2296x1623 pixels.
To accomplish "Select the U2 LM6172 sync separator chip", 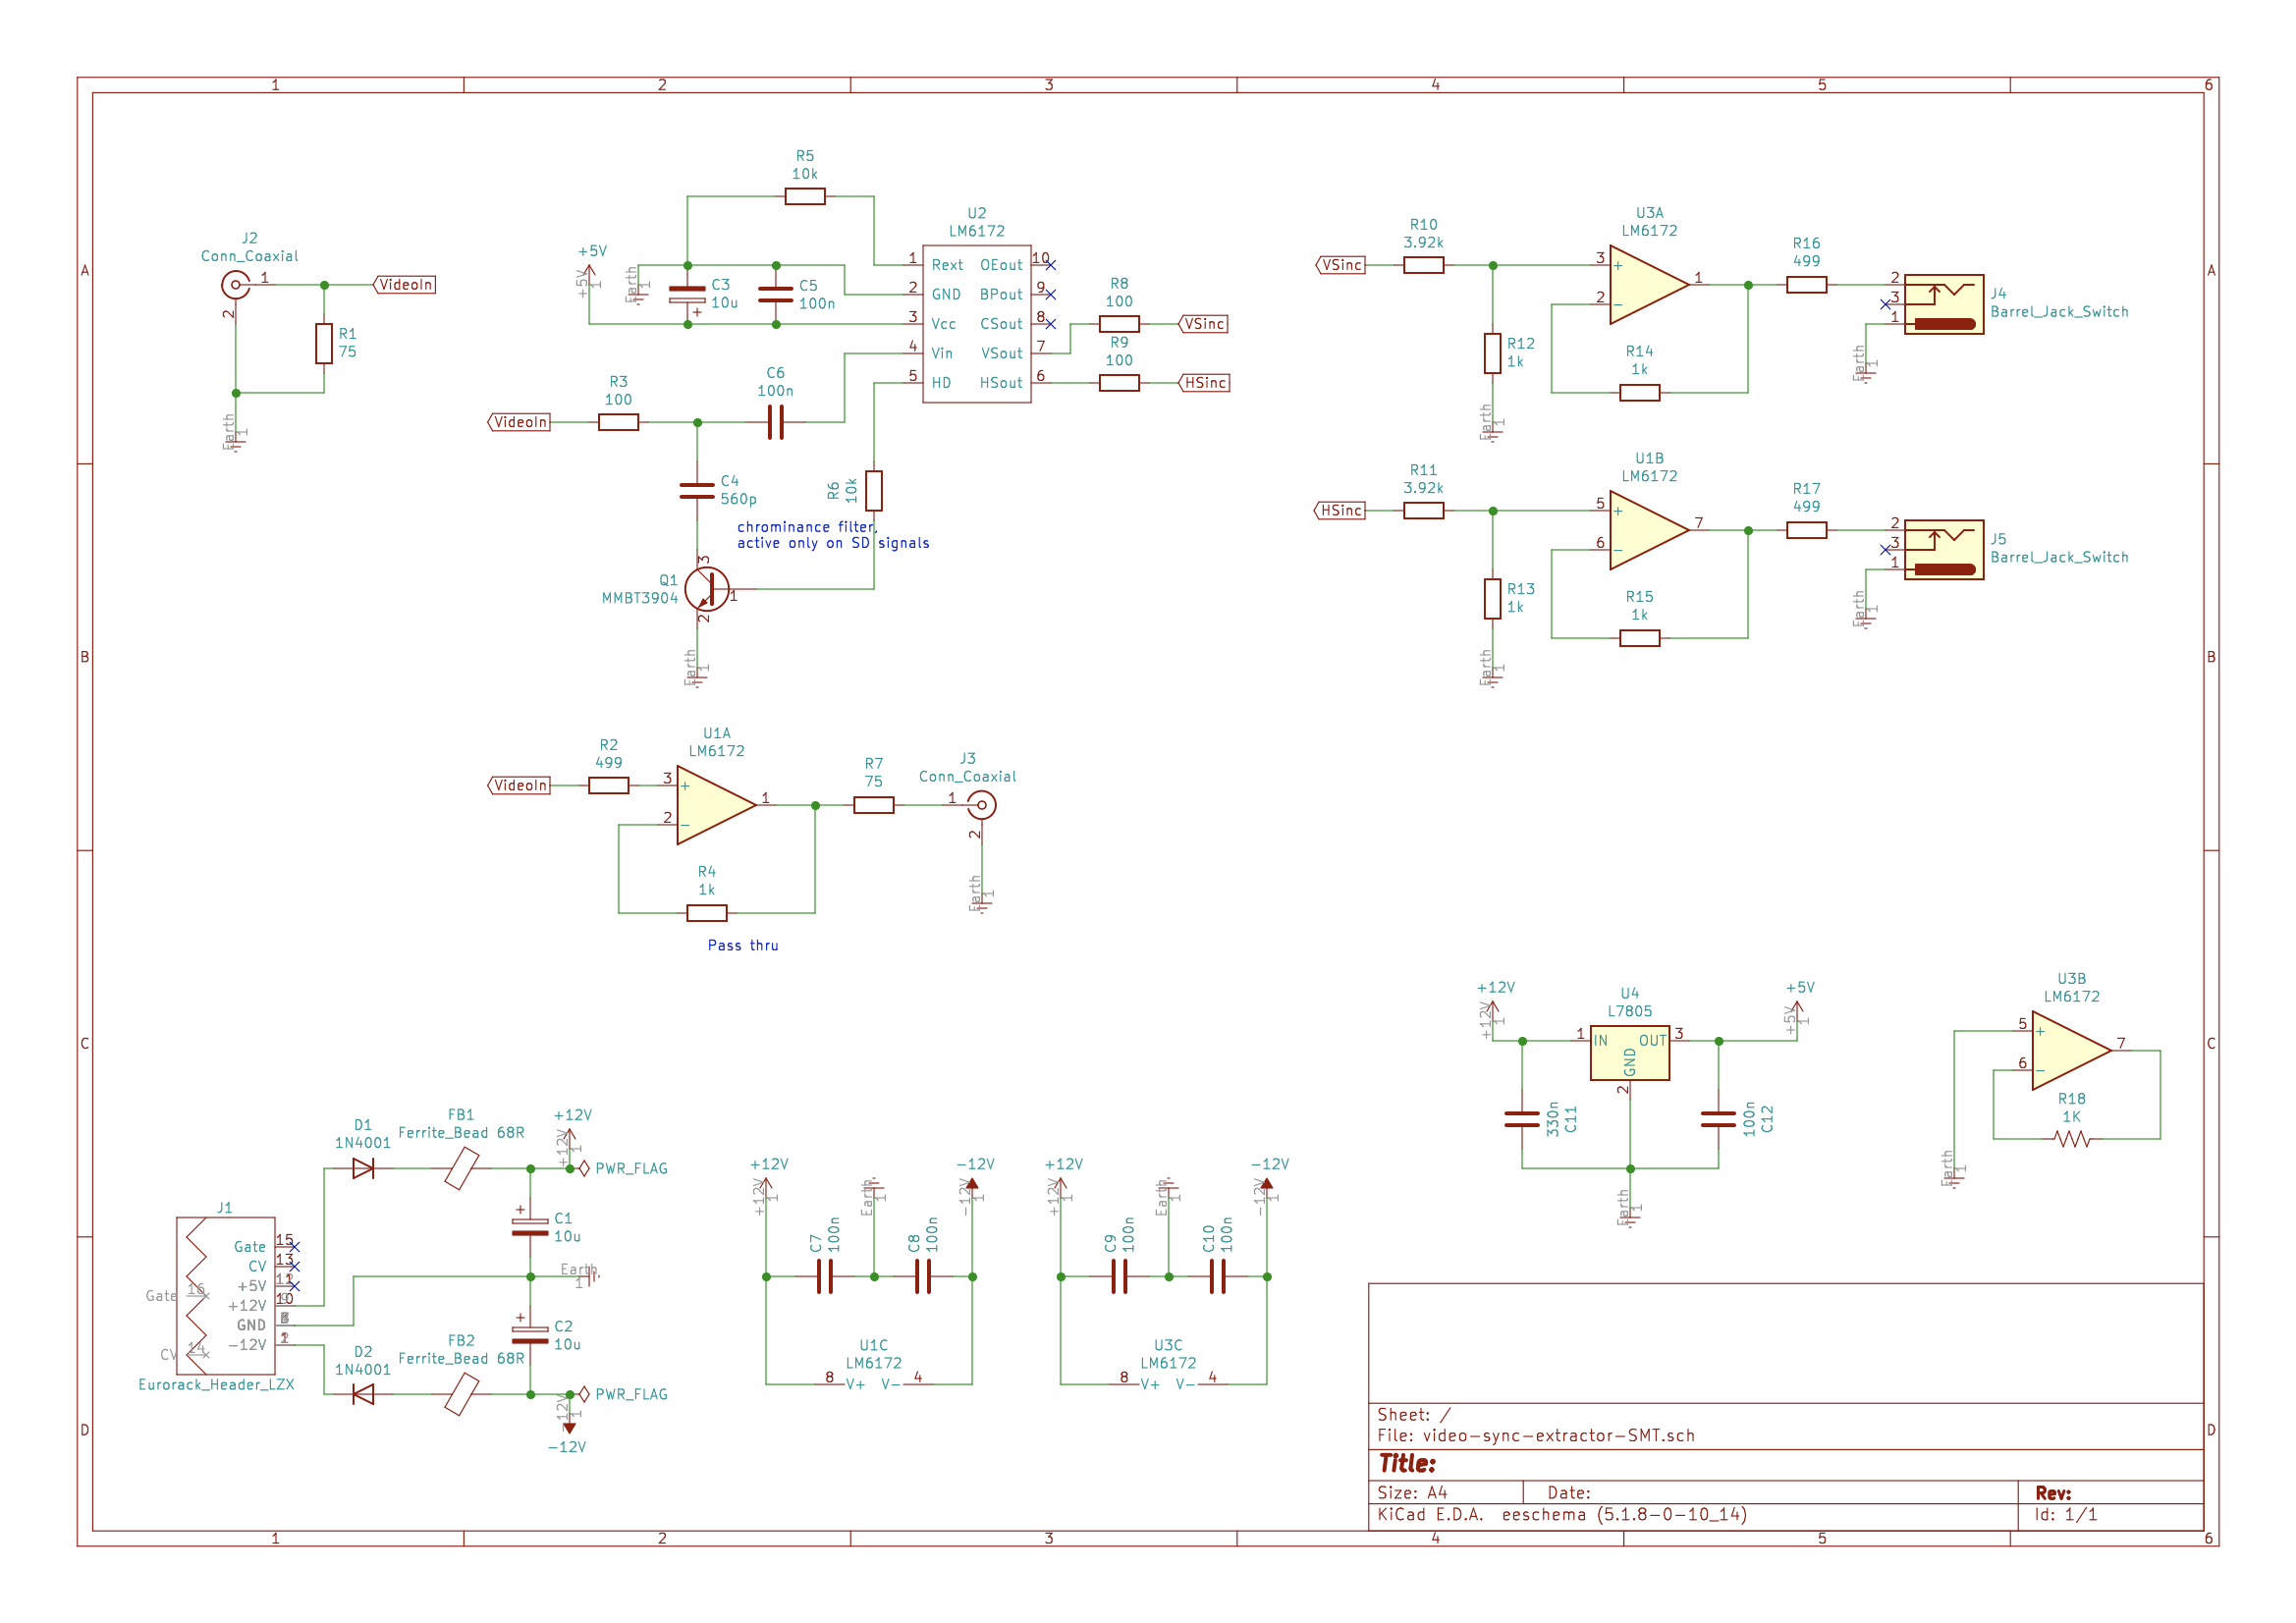I will 976,324.
